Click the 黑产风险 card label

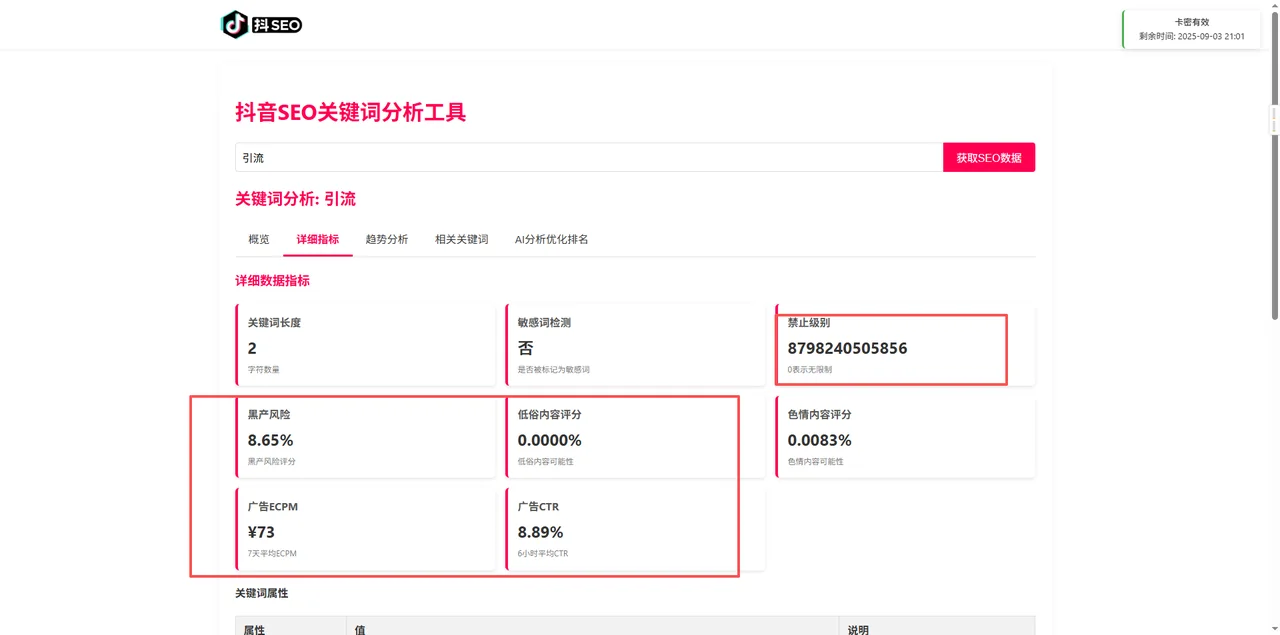269,415
